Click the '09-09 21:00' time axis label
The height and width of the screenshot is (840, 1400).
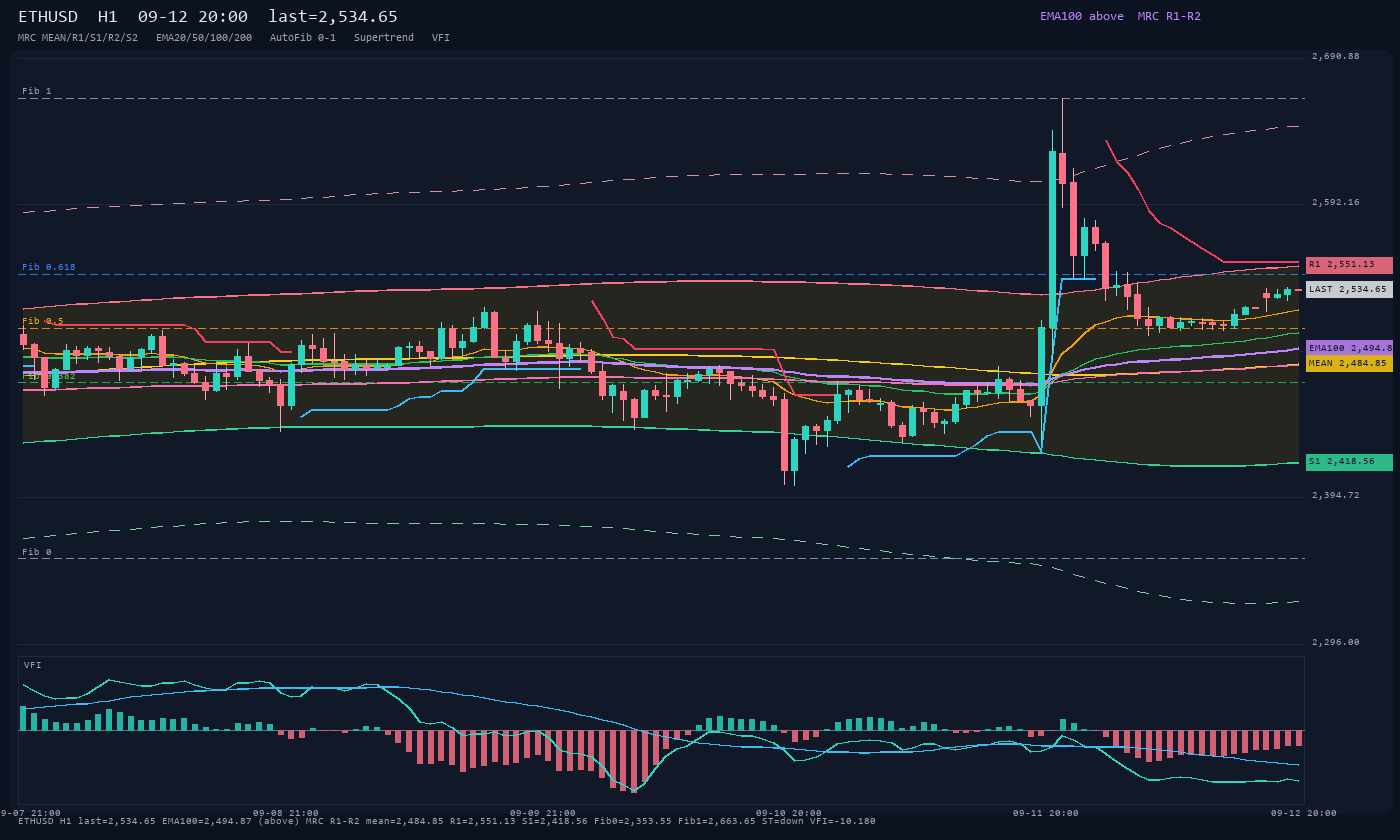[543, 813]
